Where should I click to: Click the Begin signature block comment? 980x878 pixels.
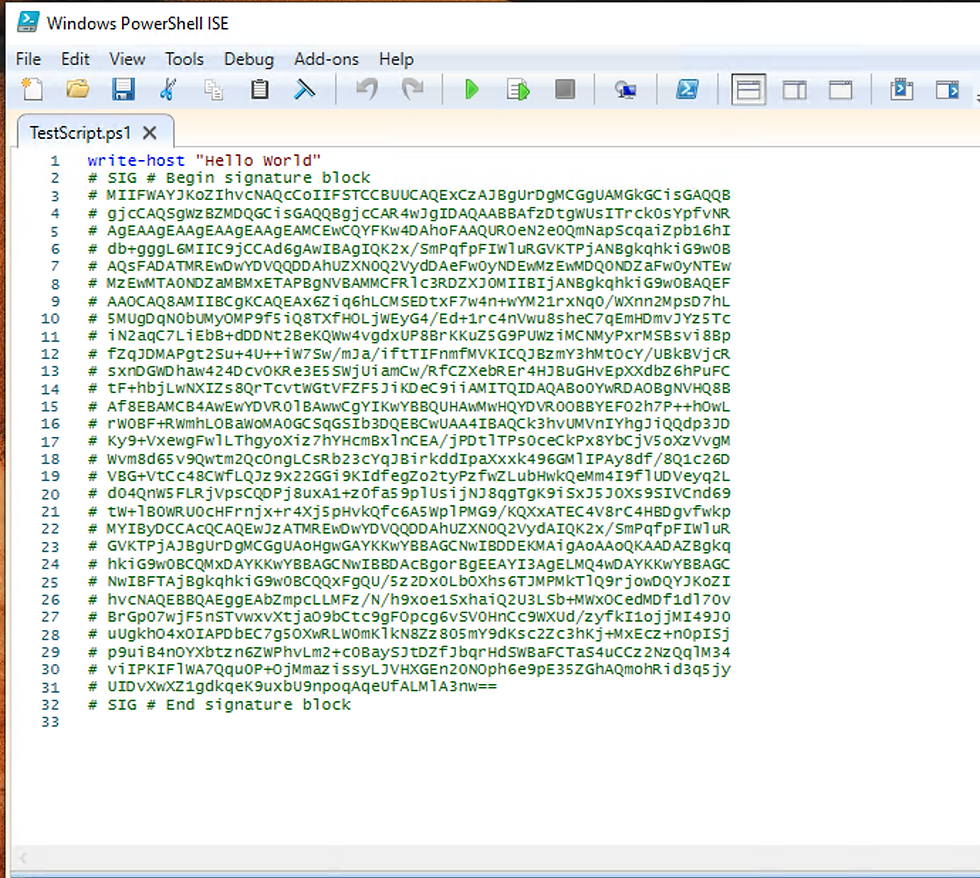[229, 178]
